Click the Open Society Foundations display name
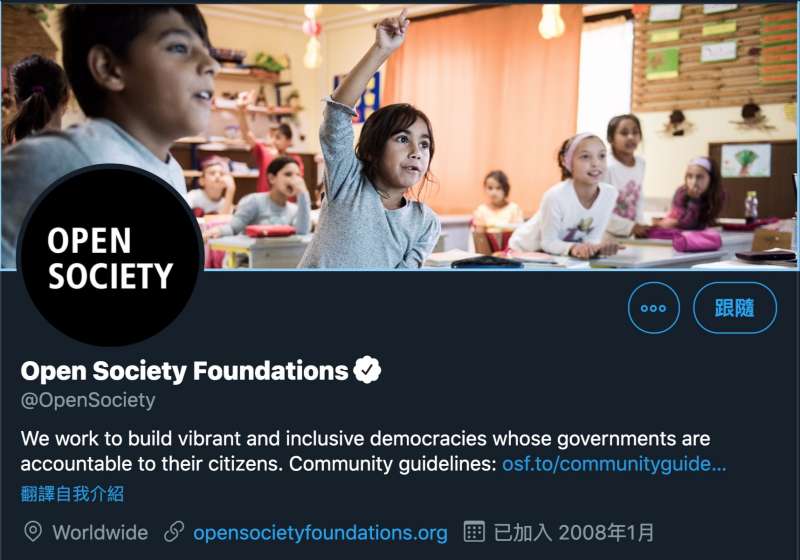 pyautogui.click(x=184, y=371)
